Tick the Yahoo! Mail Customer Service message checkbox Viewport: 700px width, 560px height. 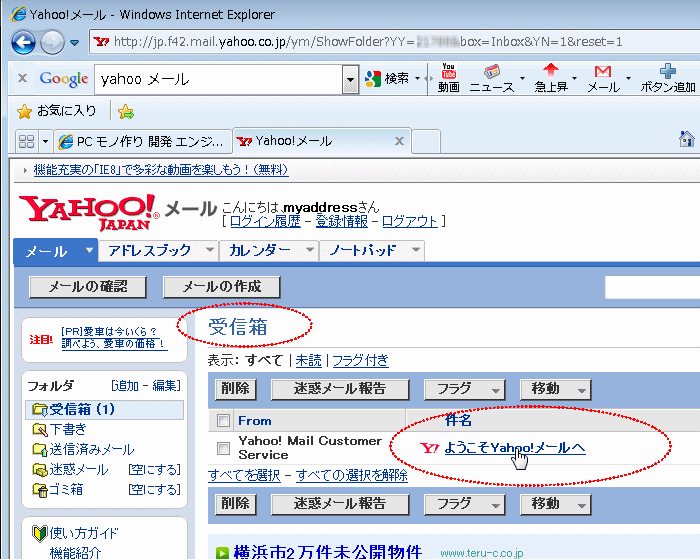pos(224,447)
